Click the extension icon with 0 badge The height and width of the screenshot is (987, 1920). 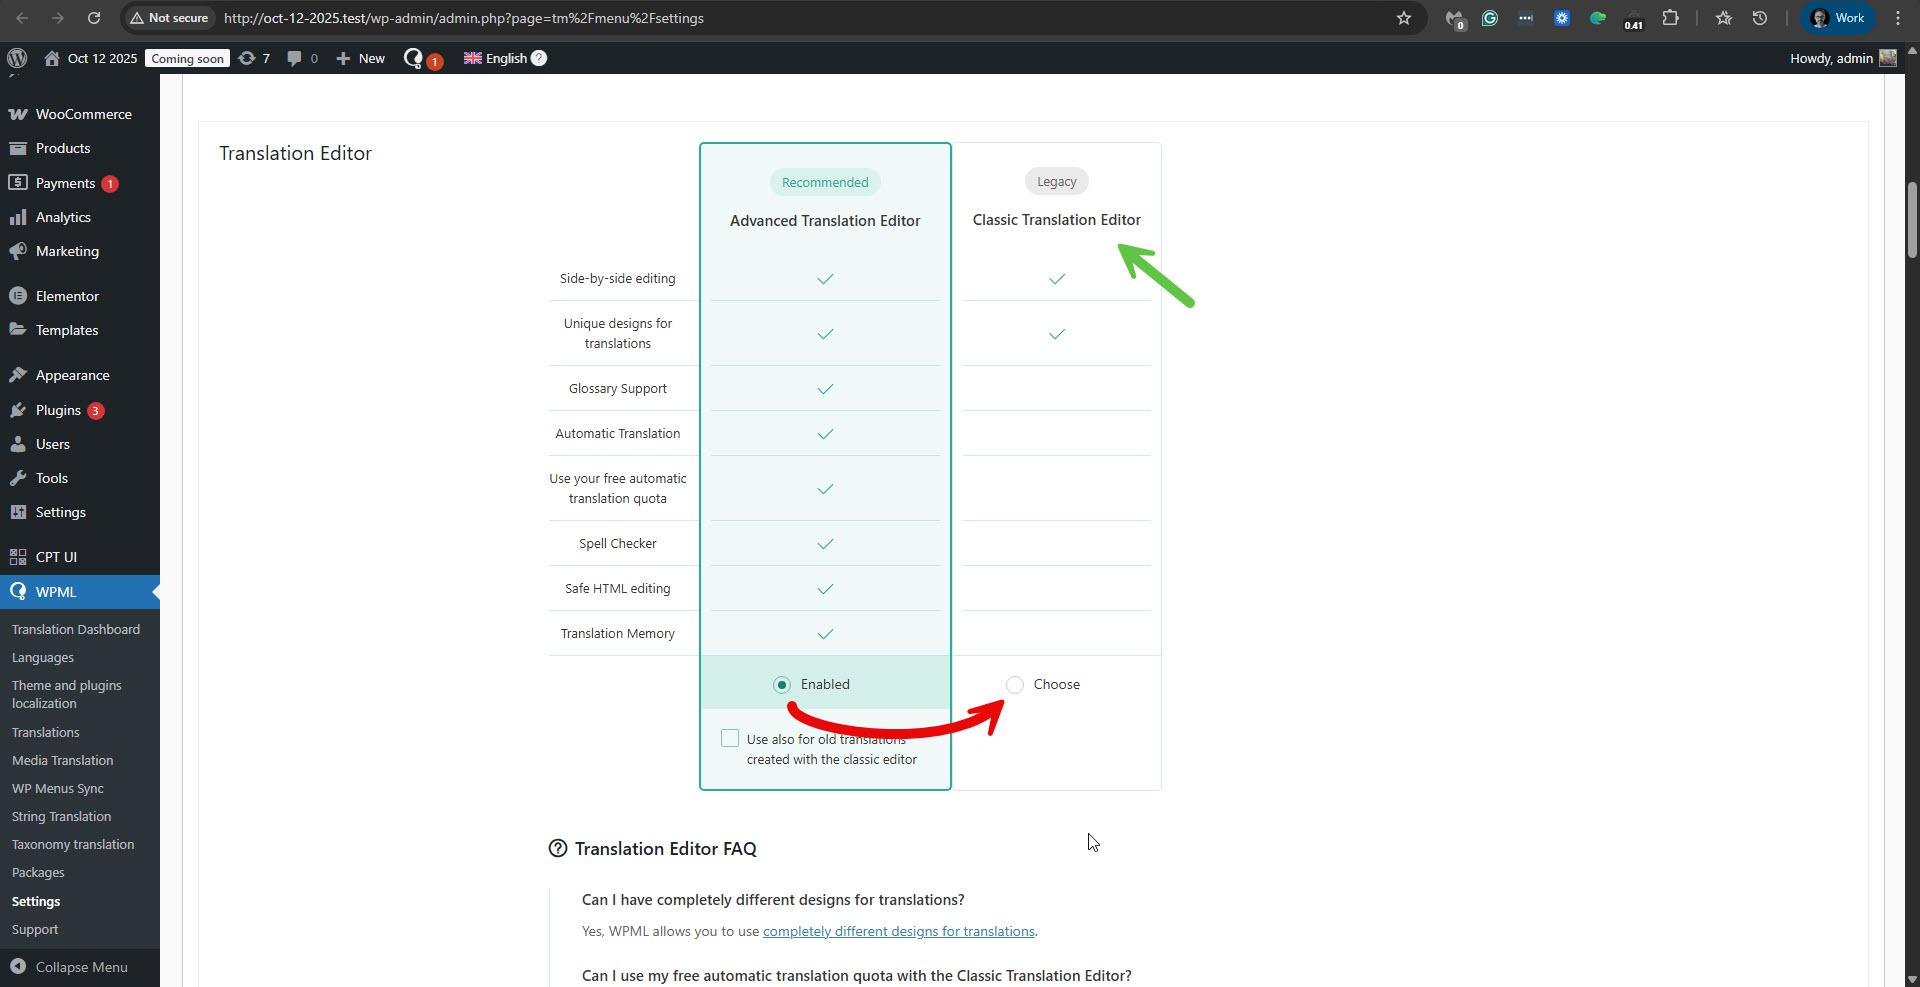point(1455,19)
